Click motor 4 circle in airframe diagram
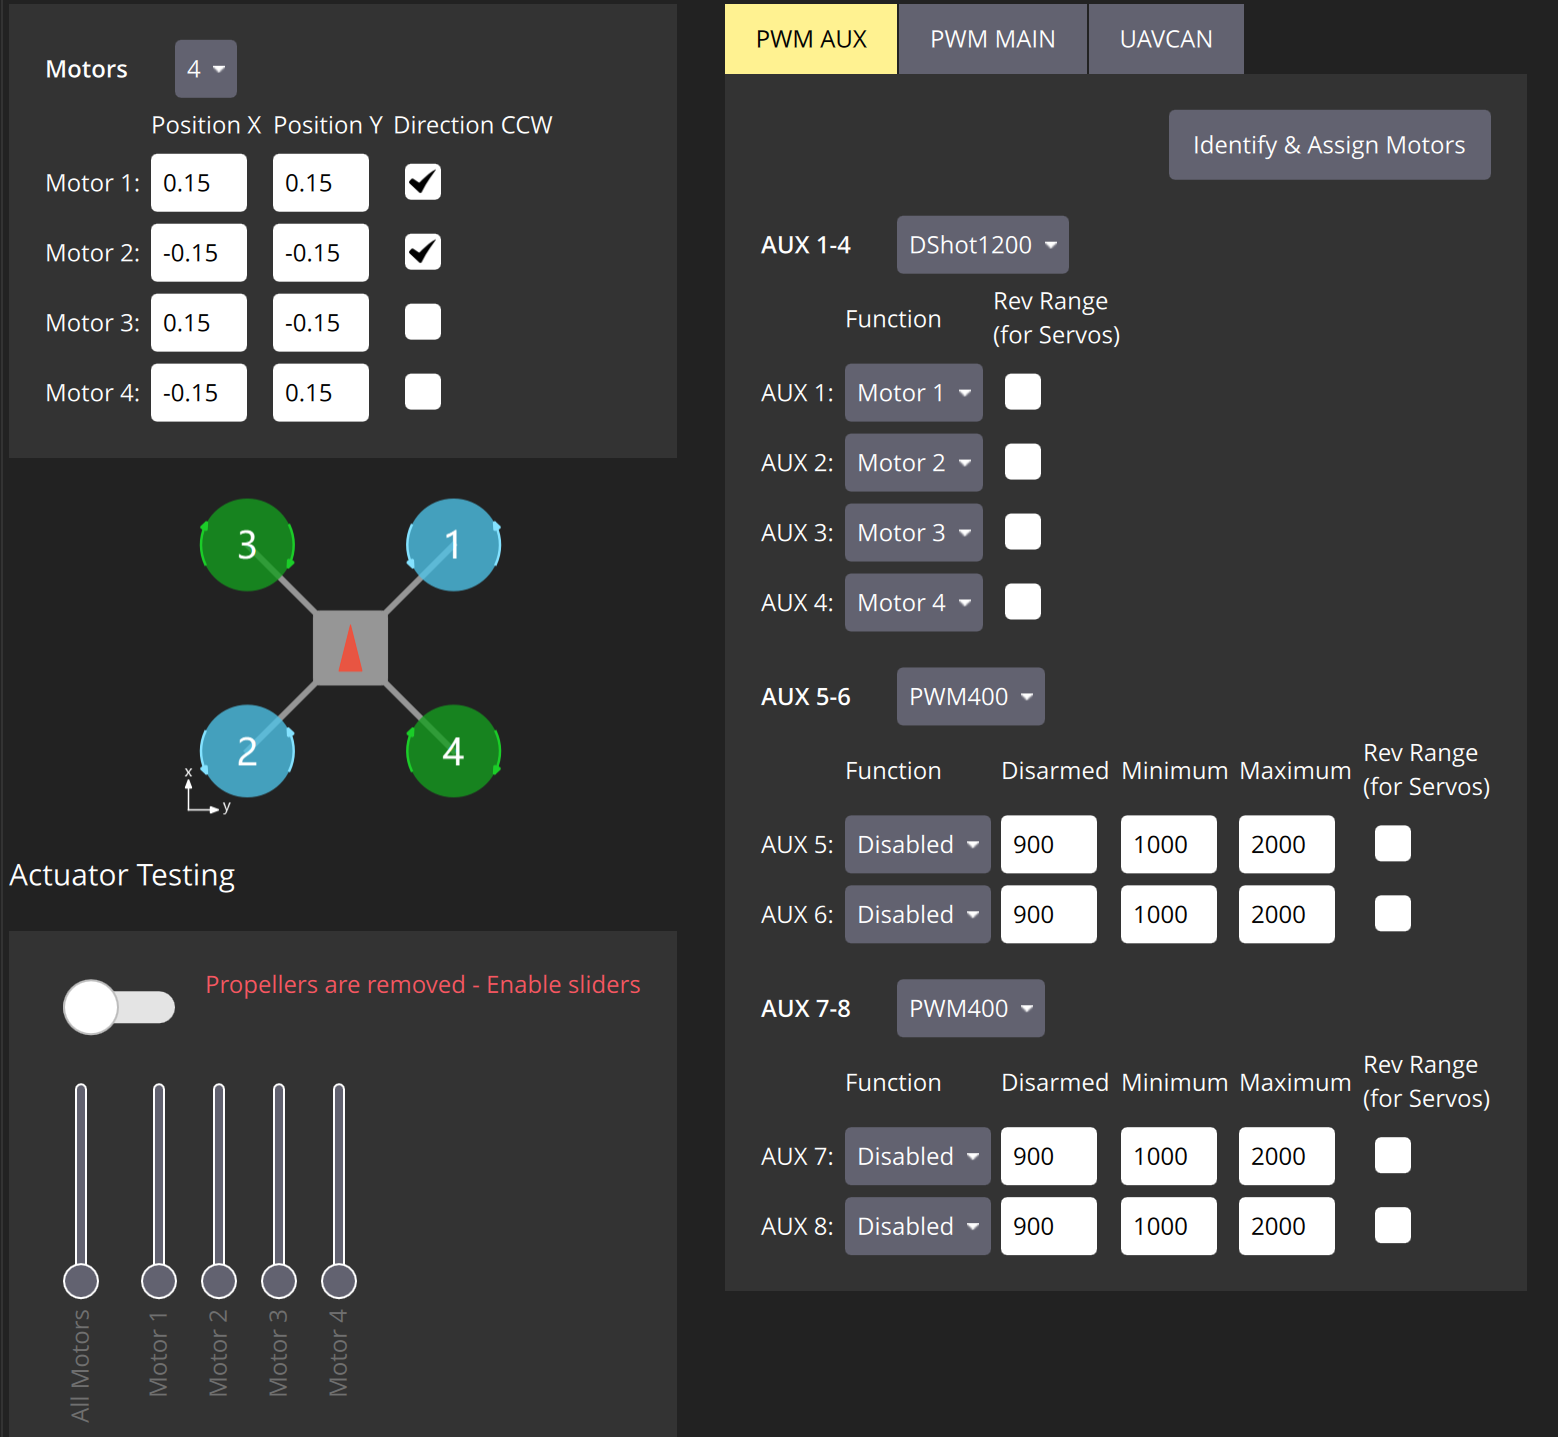The image size is (1558, 1437). point(453,751)
